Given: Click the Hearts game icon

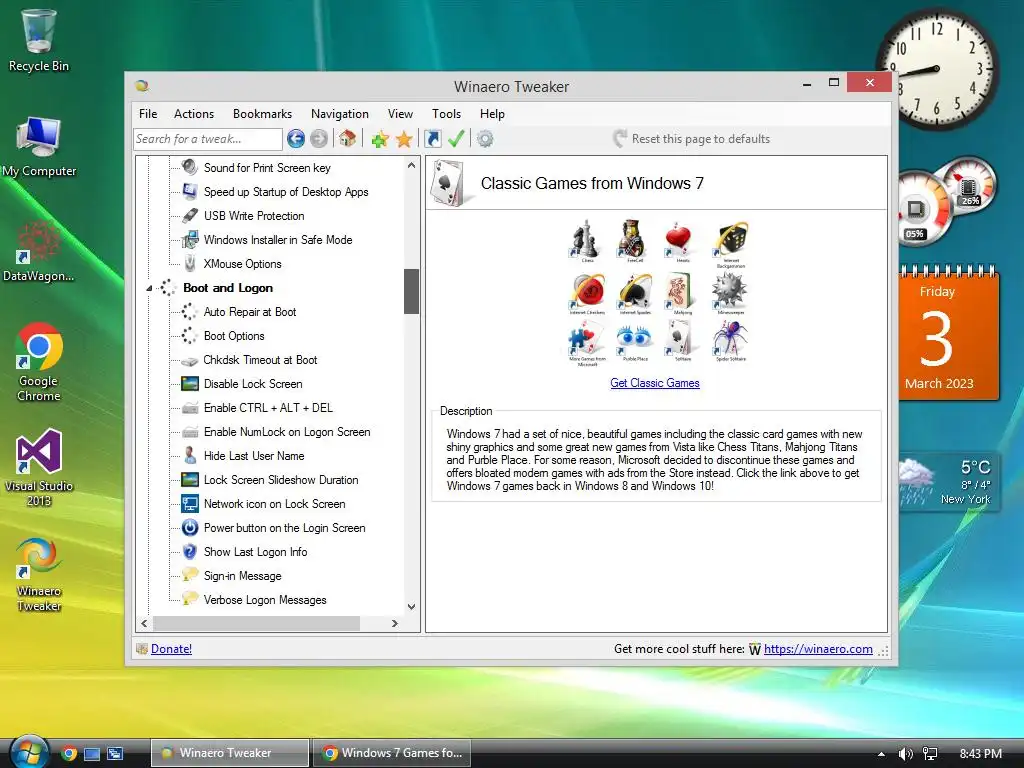Looking at the screenshot, I should point(681,240).
